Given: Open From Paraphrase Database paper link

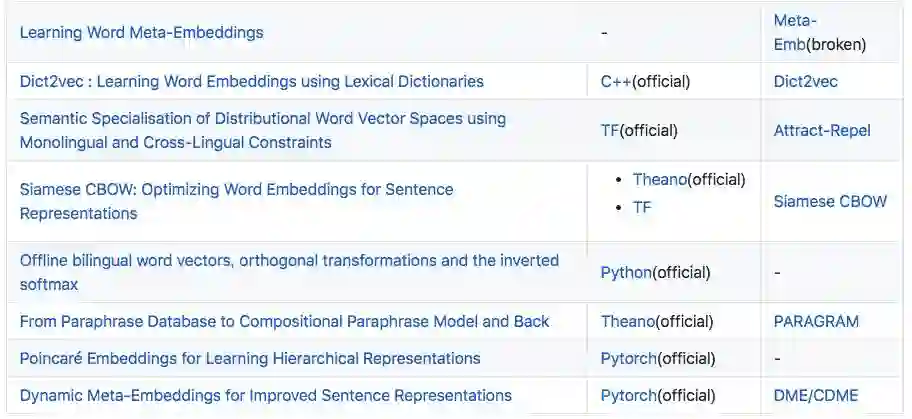Looking at the screenshot, I should tap(284, 321).
